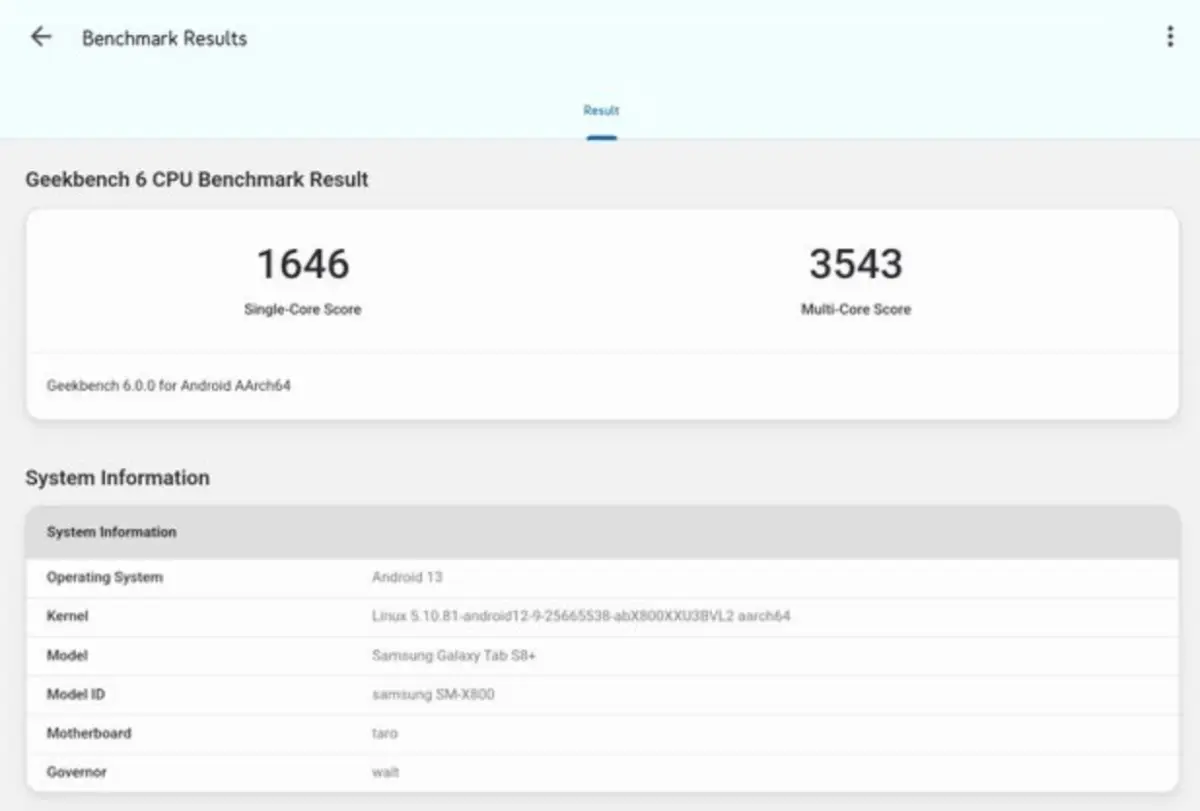Click the Multi-Core Score label
This screenshot has width=1200, height=811.
coord(856,310)
